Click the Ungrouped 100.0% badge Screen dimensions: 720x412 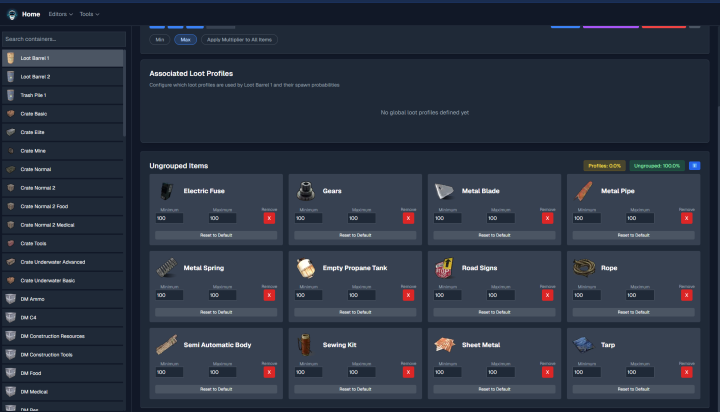click(657, 166)
